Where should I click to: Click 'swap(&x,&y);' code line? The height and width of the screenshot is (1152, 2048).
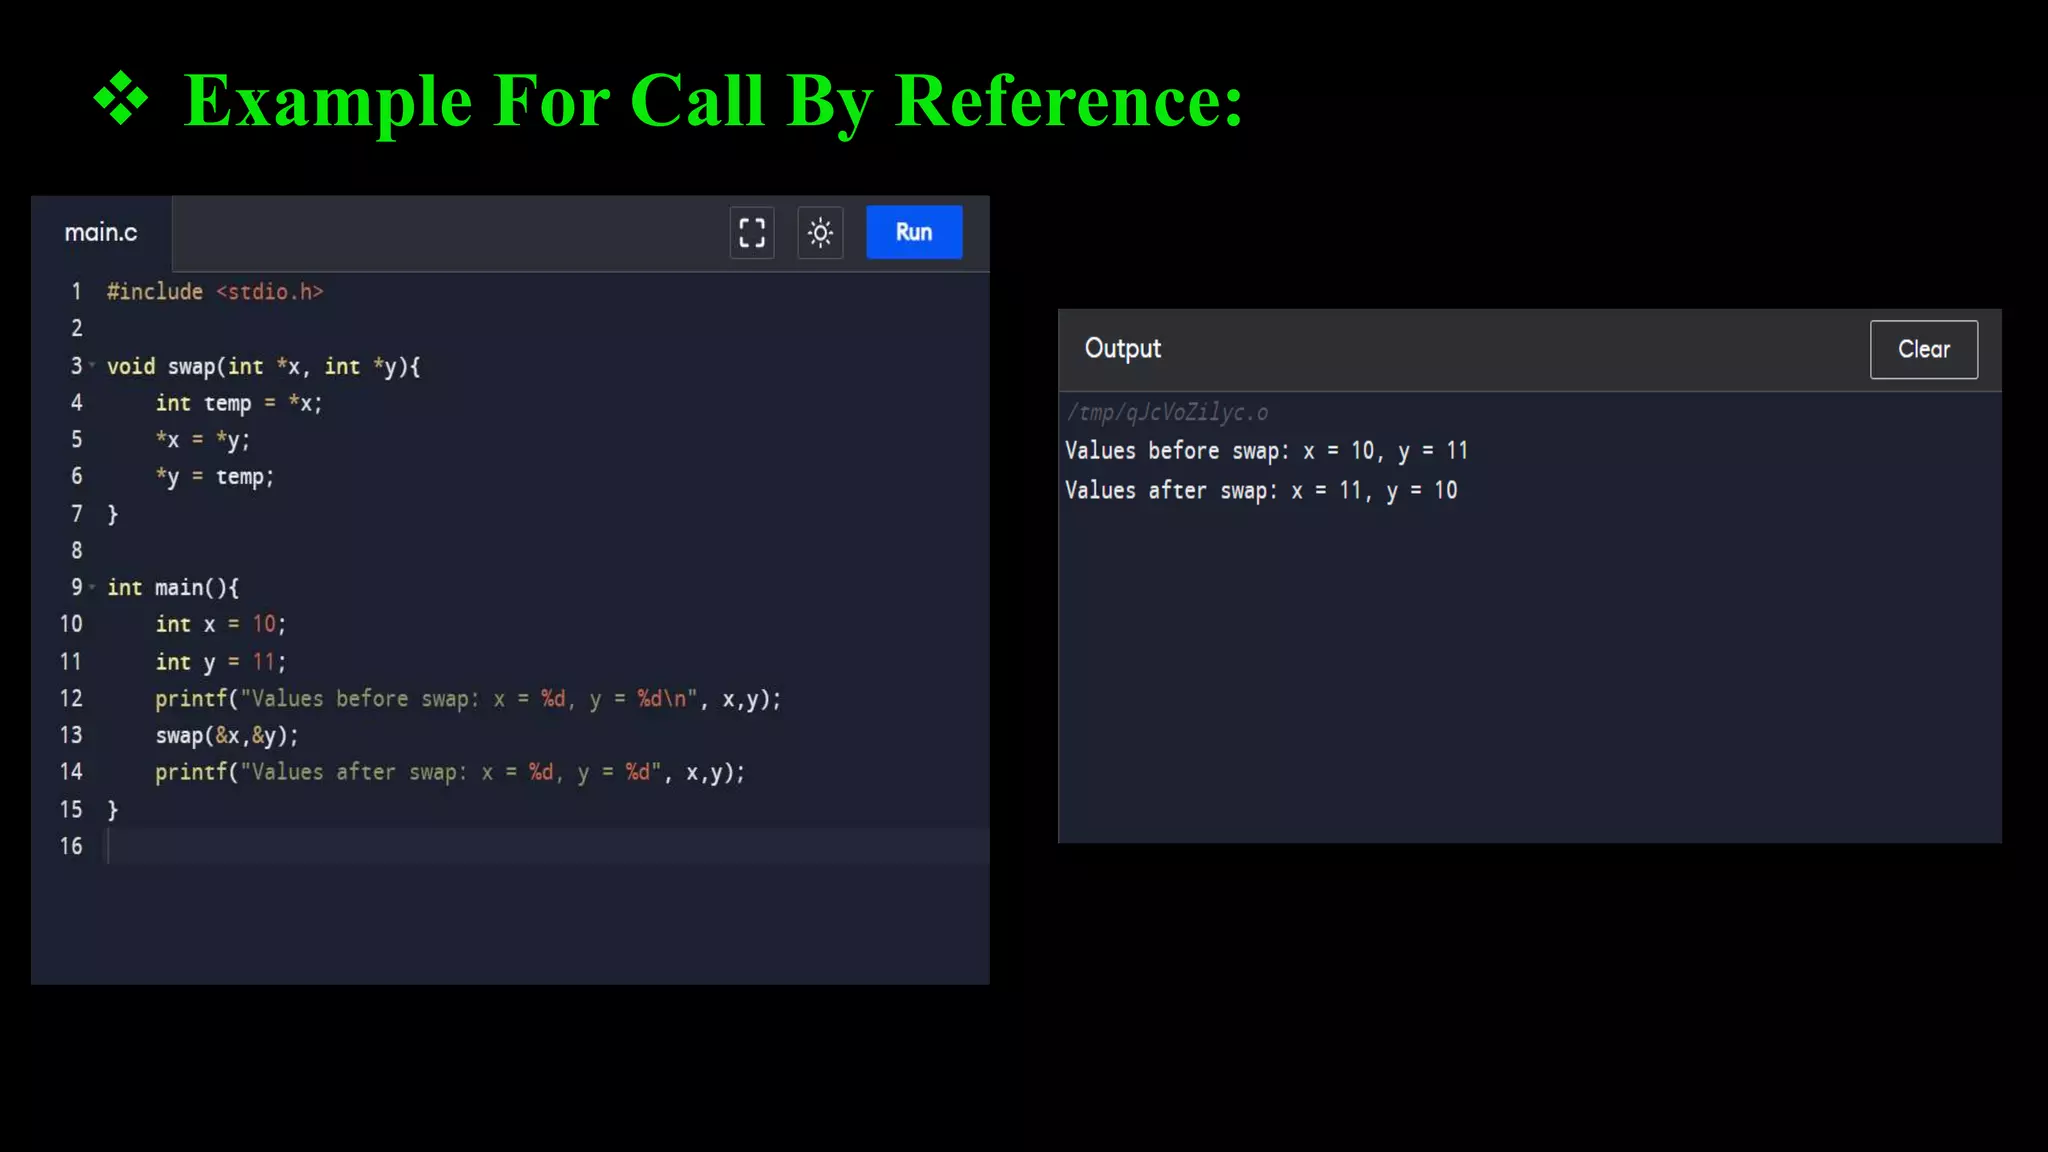227,736
